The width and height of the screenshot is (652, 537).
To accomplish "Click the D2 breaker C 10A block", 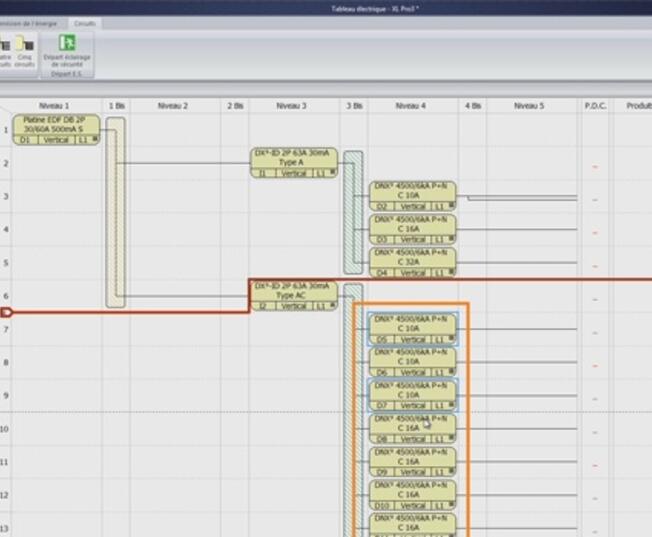I will click(412, 190).
